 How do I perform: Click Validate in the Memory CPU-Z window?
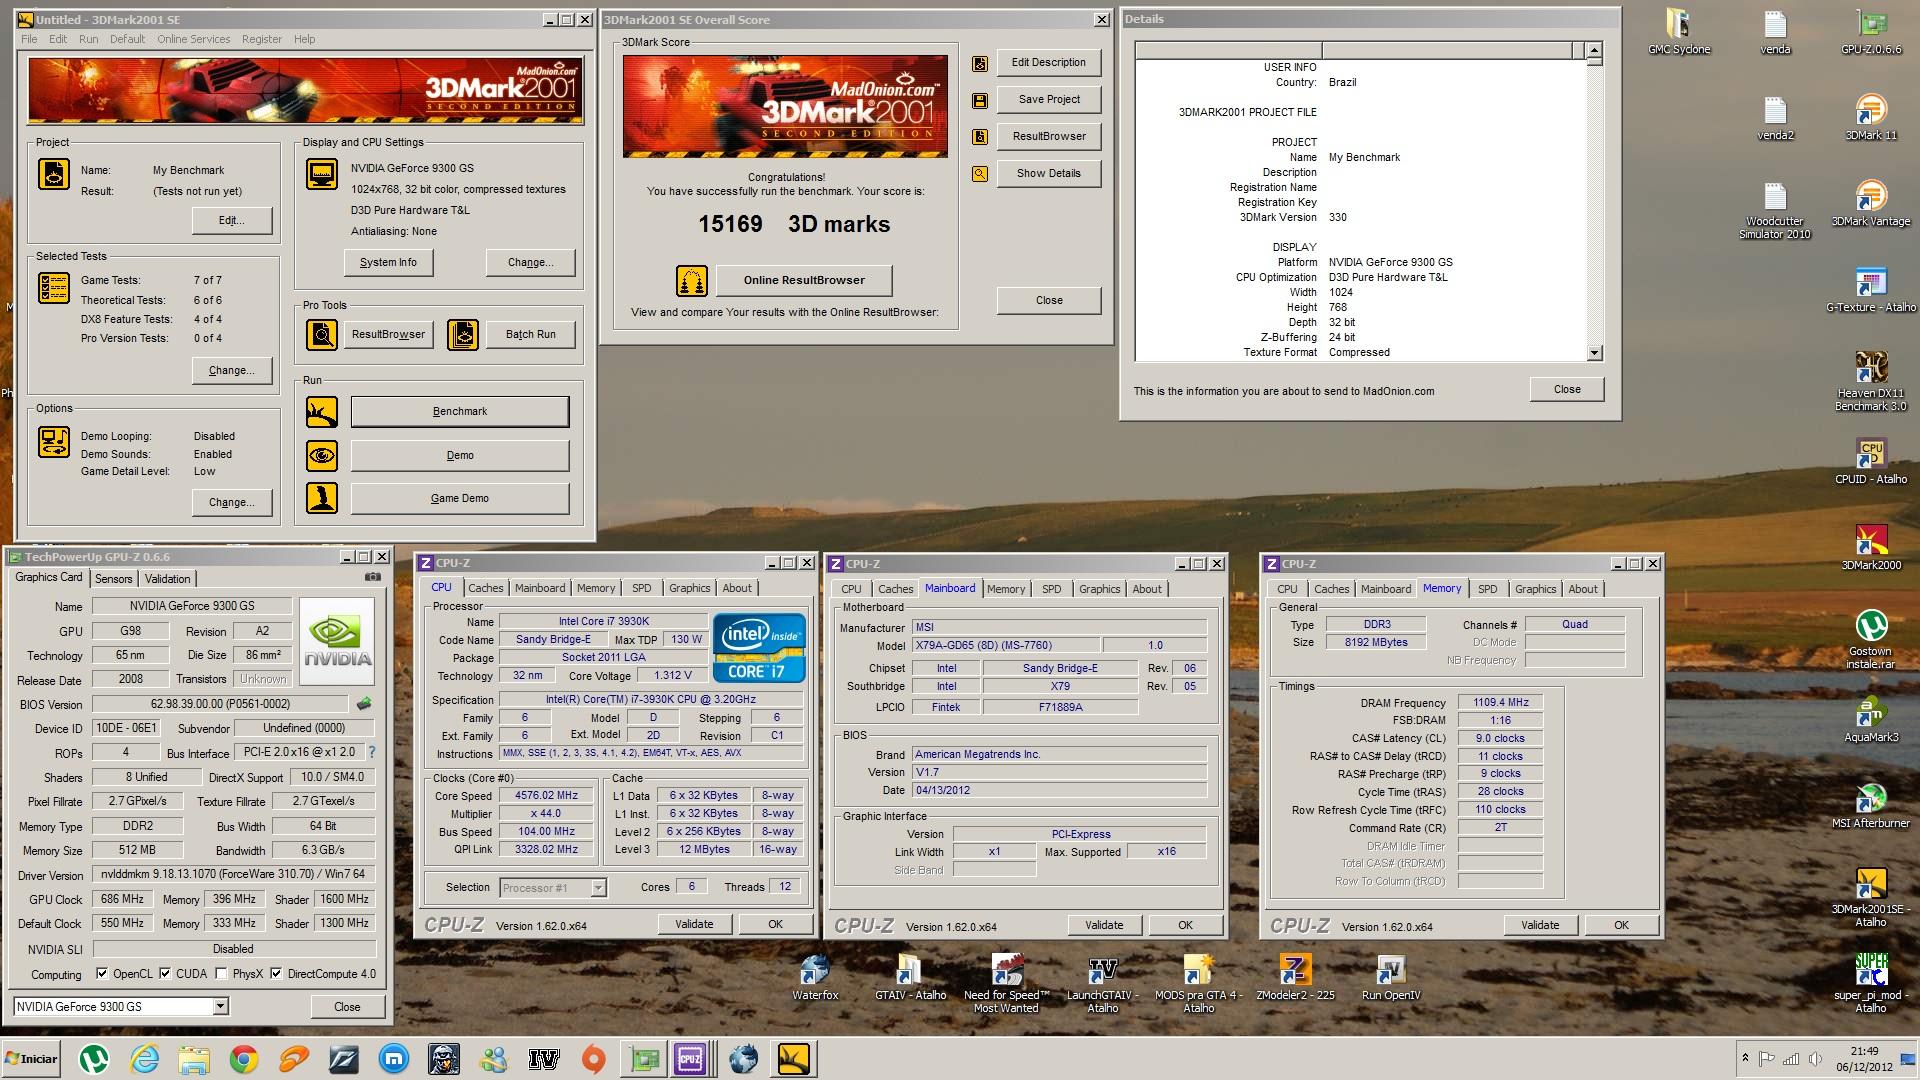point(1540,926)
